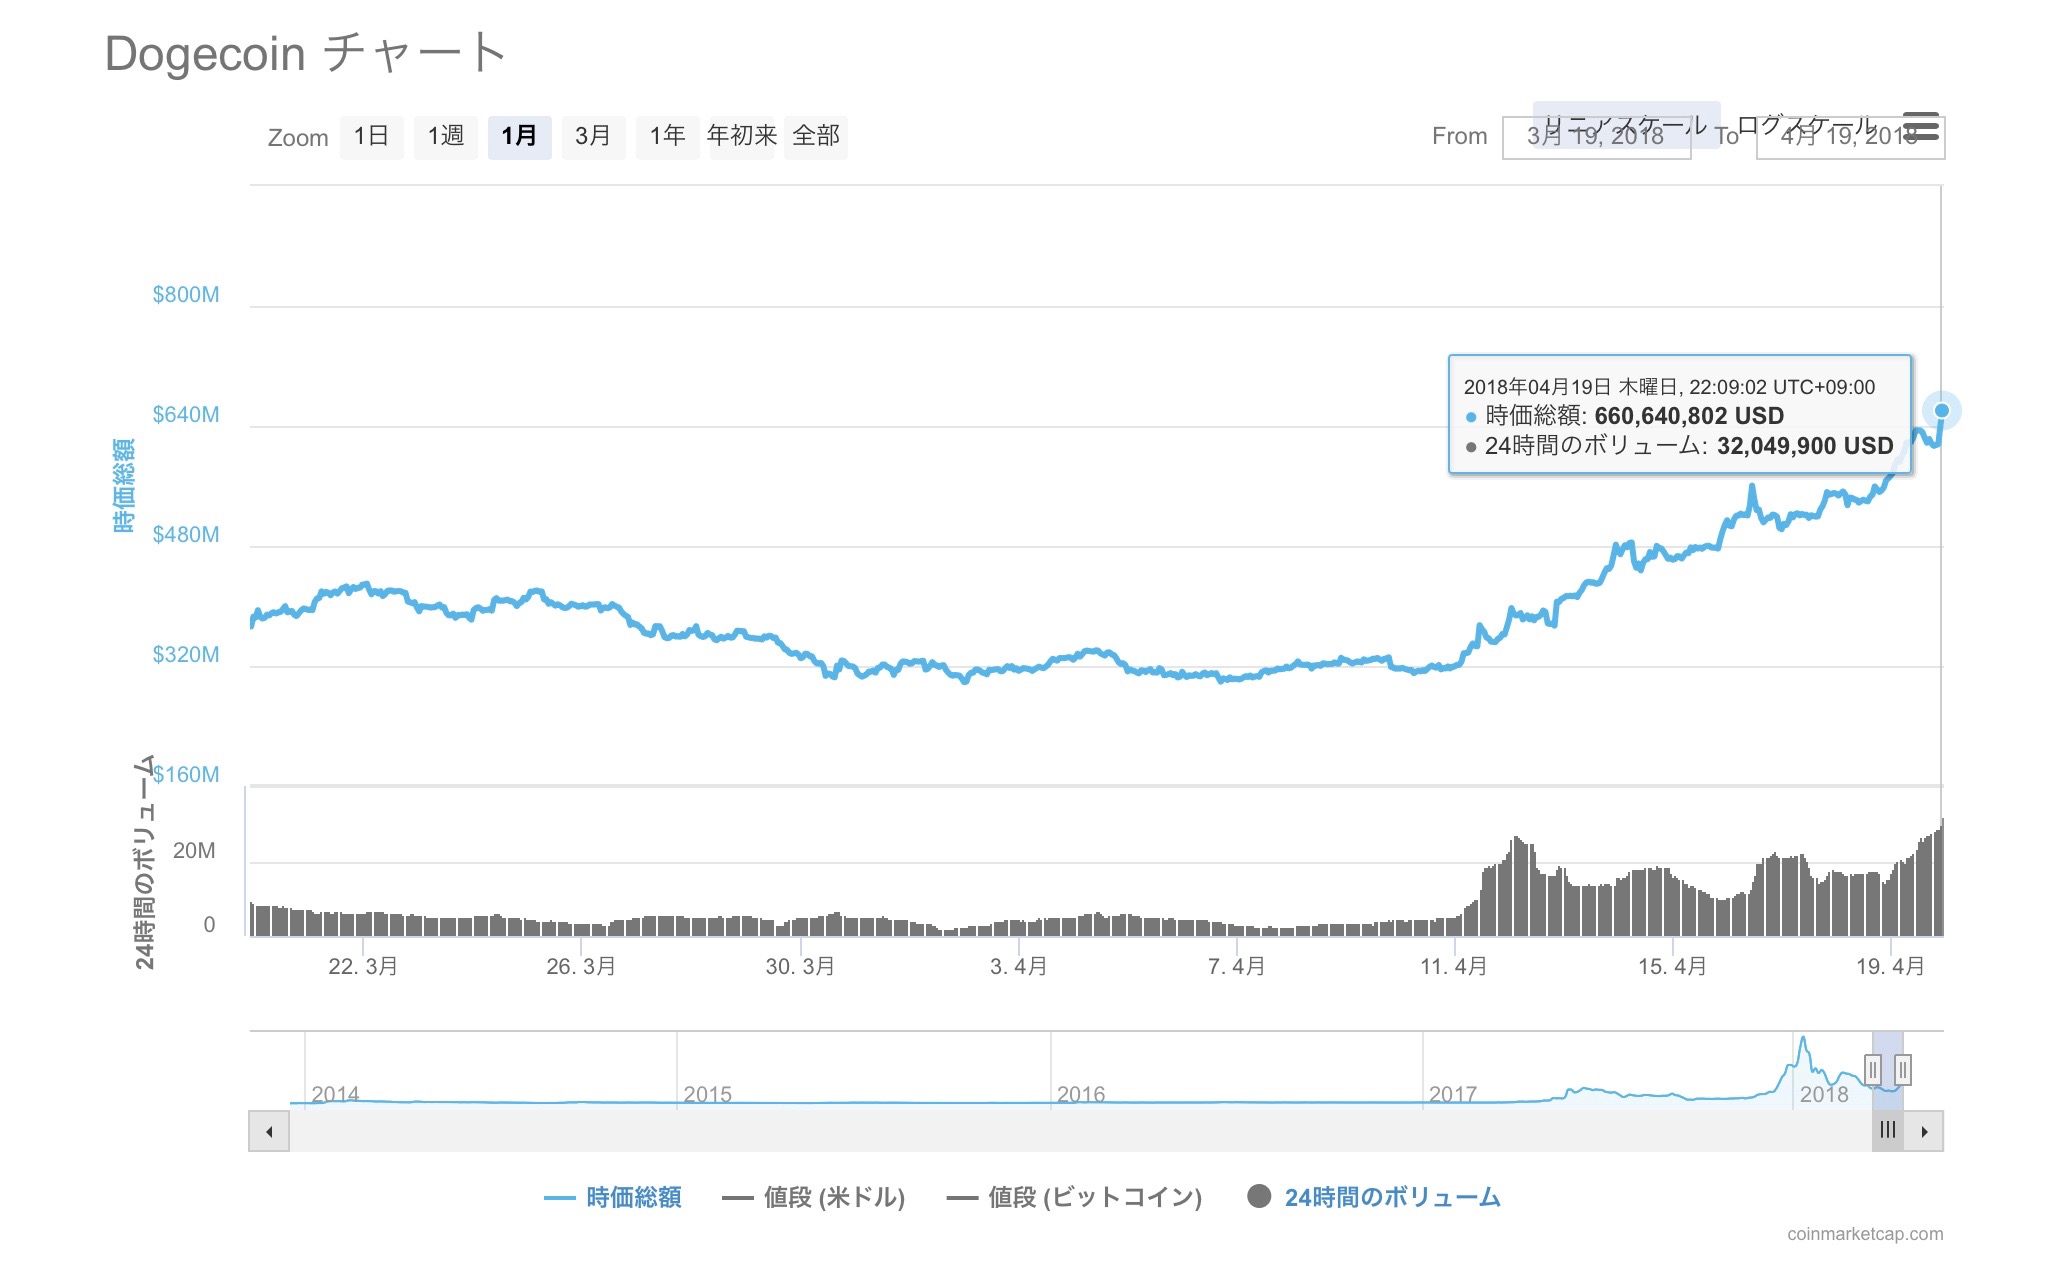Grab the navigator left range handle
This screenshot has width=2048, height=1276.
click(x=1873, y=1070)
